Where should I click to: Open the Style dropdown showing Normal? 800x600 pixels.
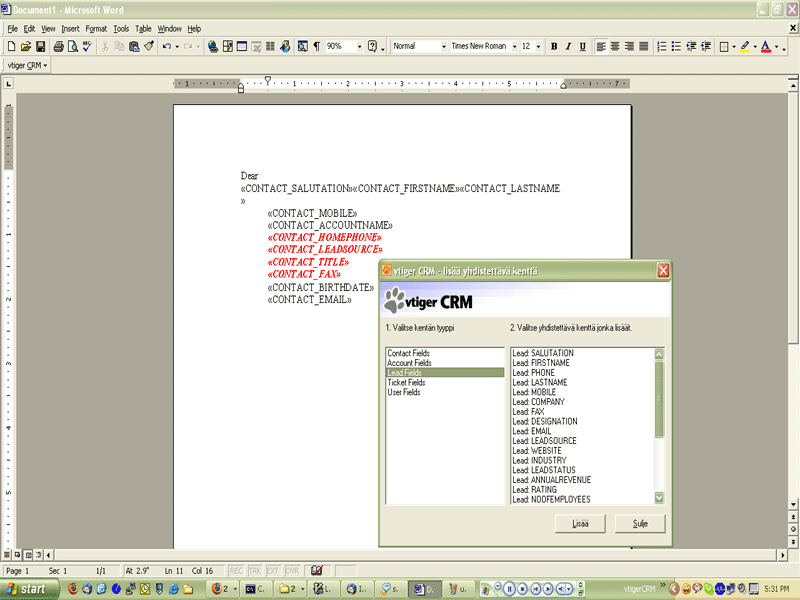click(443, 46)
